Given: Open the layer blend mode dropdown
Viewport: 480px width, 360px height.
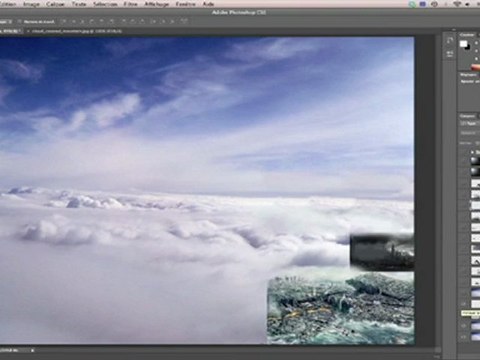Looking at the screenshot, I should [x=470, y=133].
